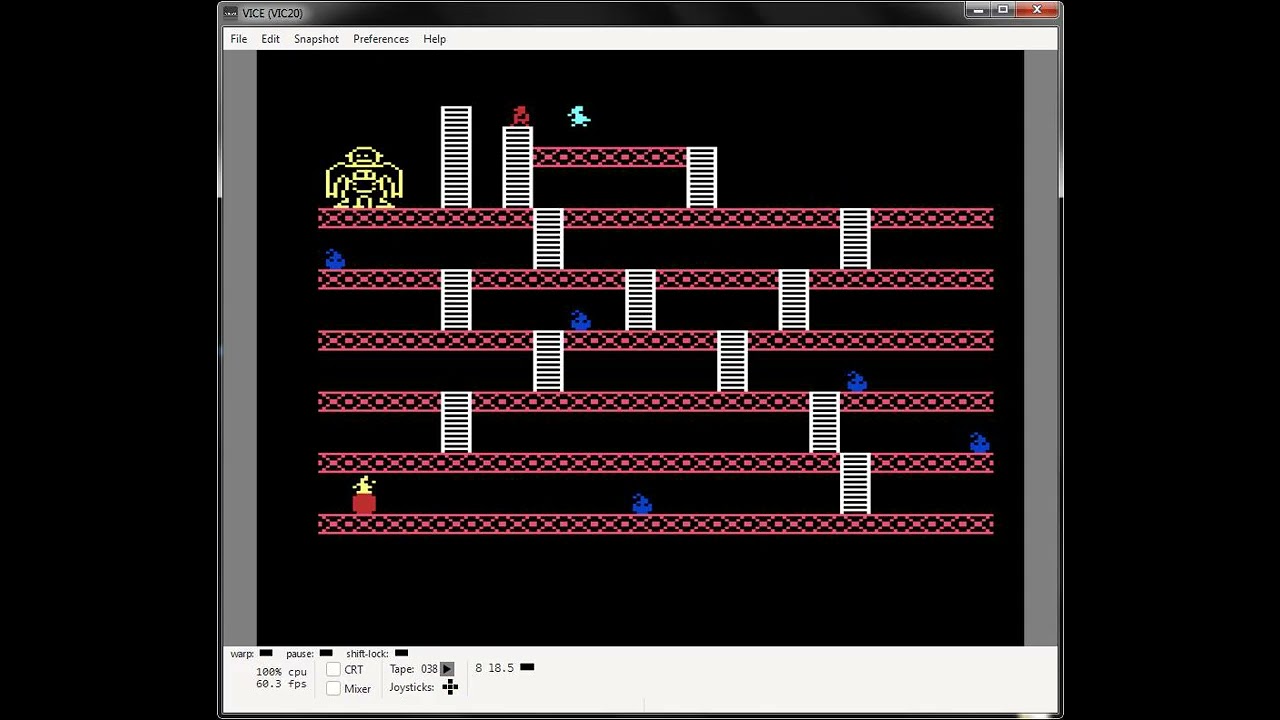Open the Preferences menu

[381, 39]
